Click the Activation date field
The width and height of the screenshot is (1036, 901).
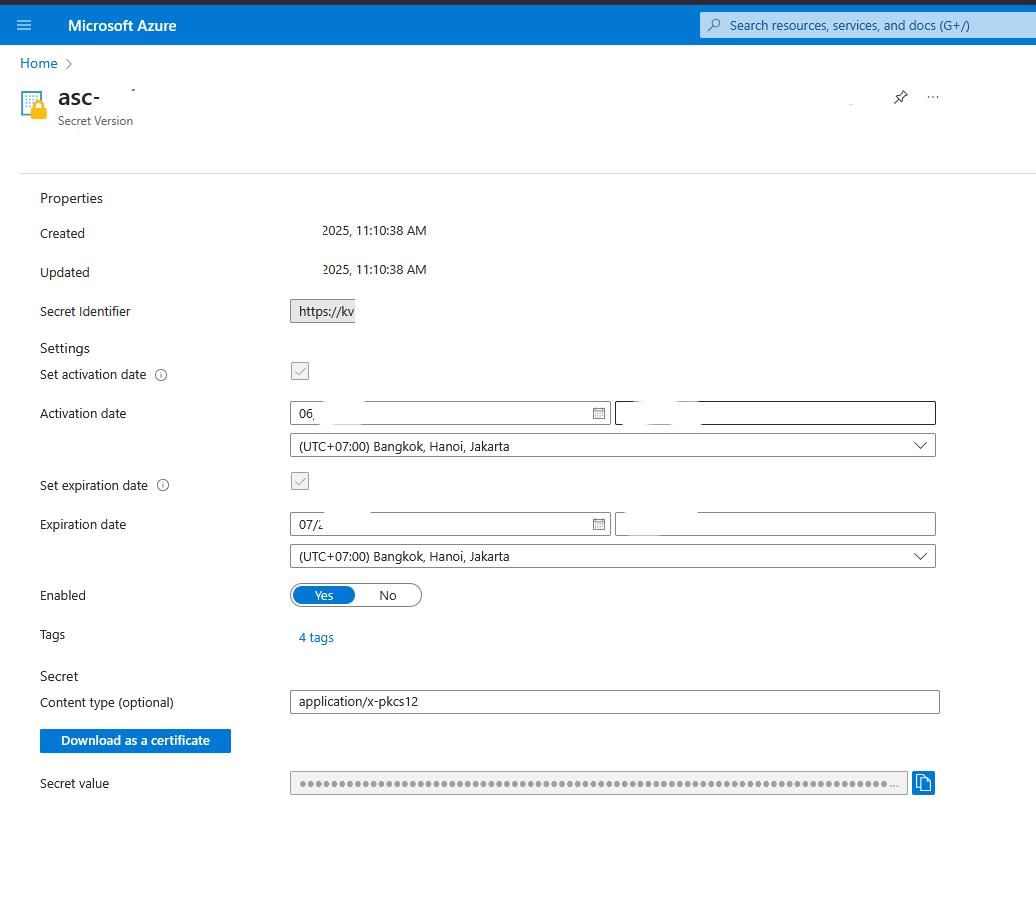(x=450, y=413)
